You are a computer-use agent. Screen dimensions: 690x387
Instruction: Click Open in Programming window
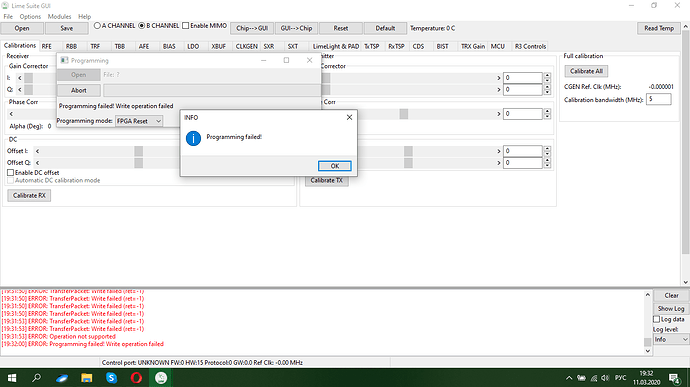(79, 75)
